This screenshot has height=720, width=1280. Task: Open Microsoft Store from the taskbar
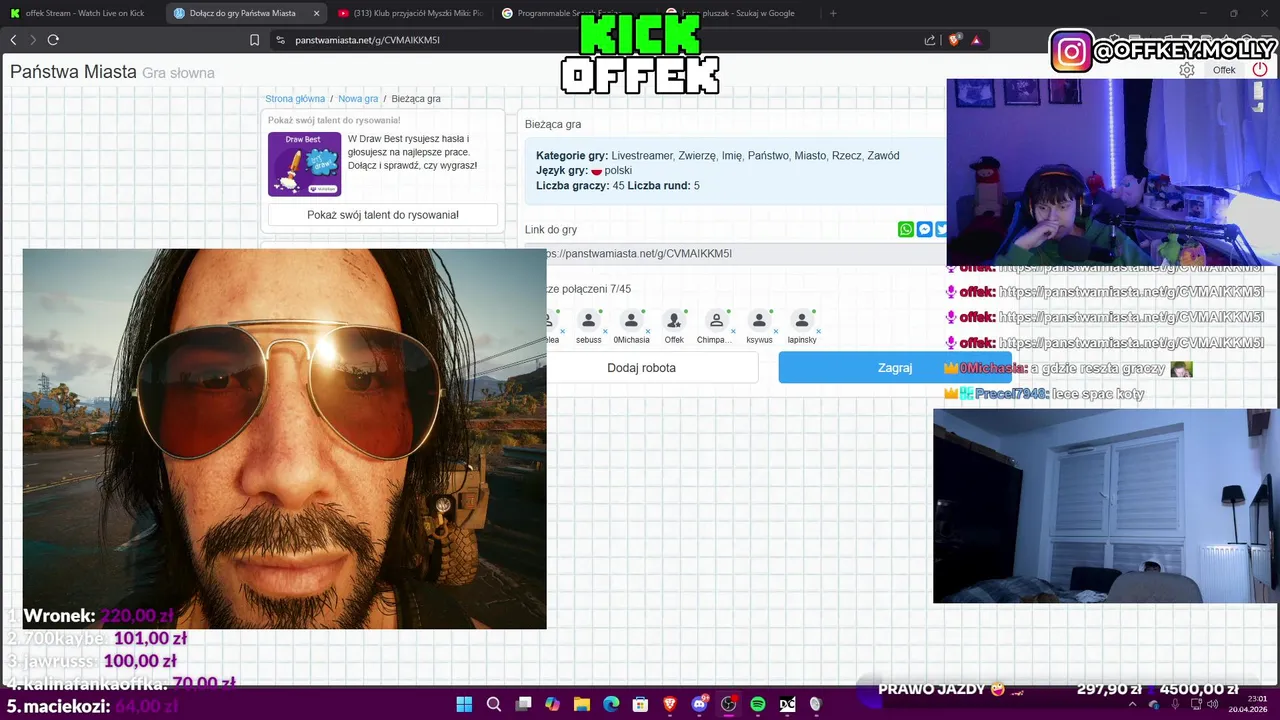point(641,704)
